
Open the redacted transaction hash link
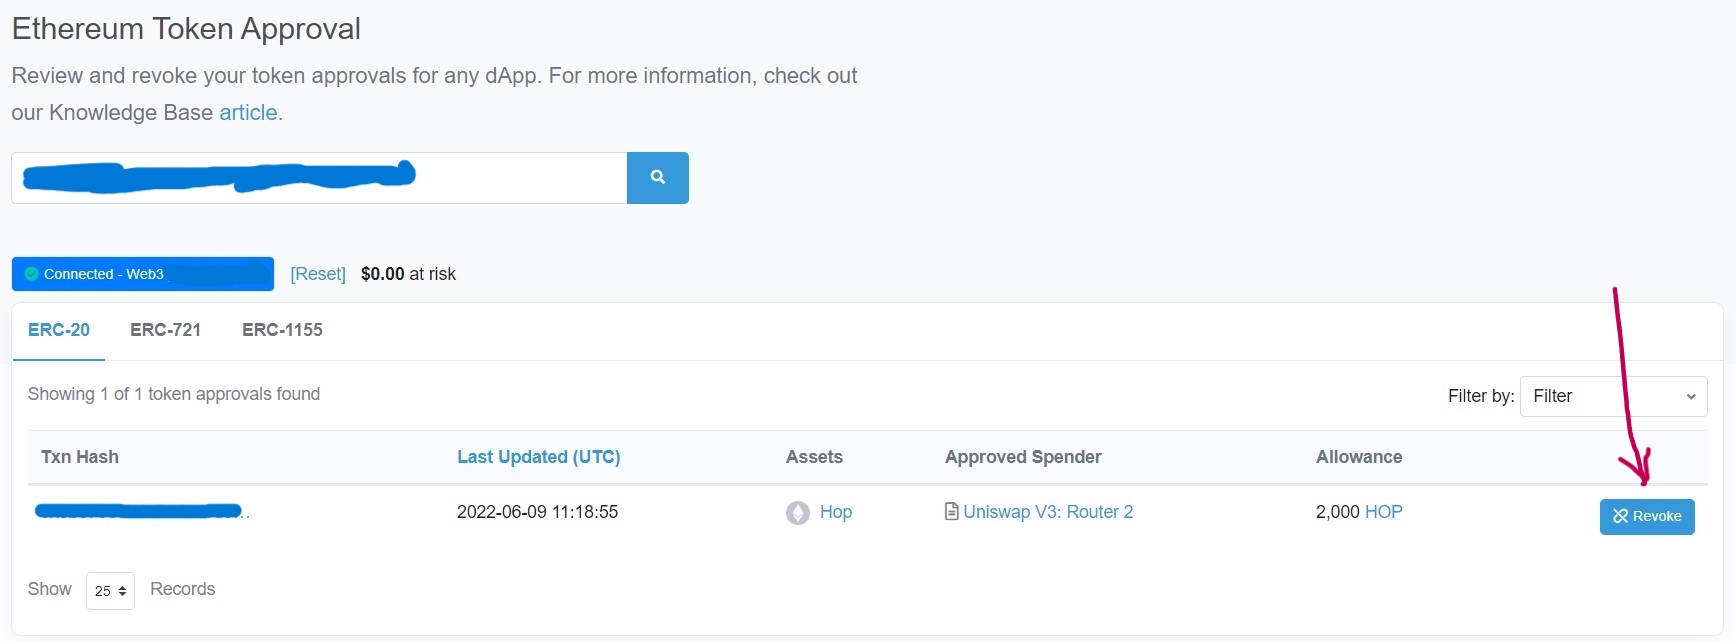click(140, 512)
